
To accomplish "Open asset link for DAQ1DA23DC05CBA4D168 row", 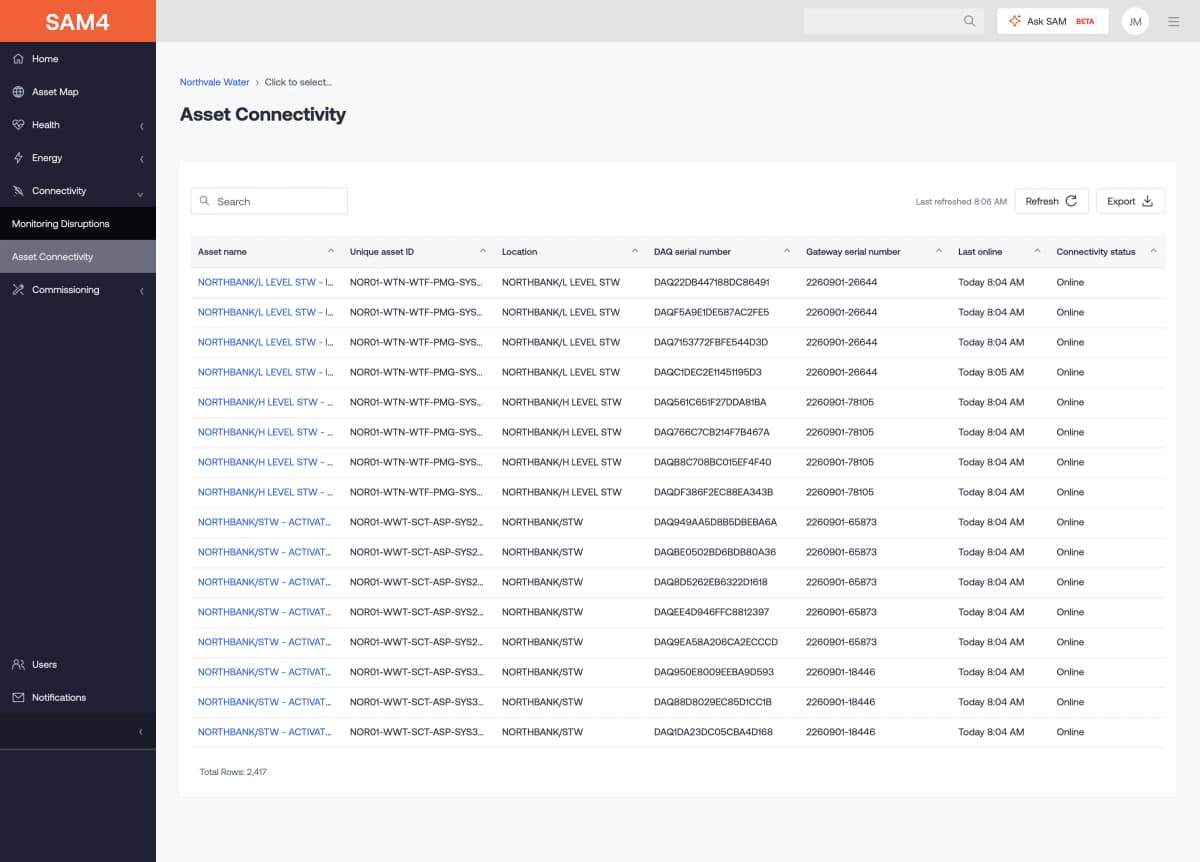I will (x=265, y=732).
